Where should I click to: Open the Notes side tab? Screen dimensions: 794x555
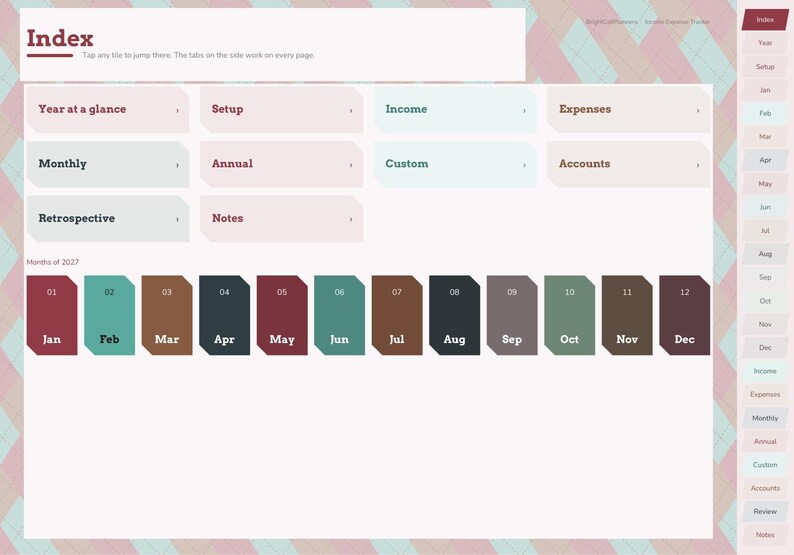765,535
